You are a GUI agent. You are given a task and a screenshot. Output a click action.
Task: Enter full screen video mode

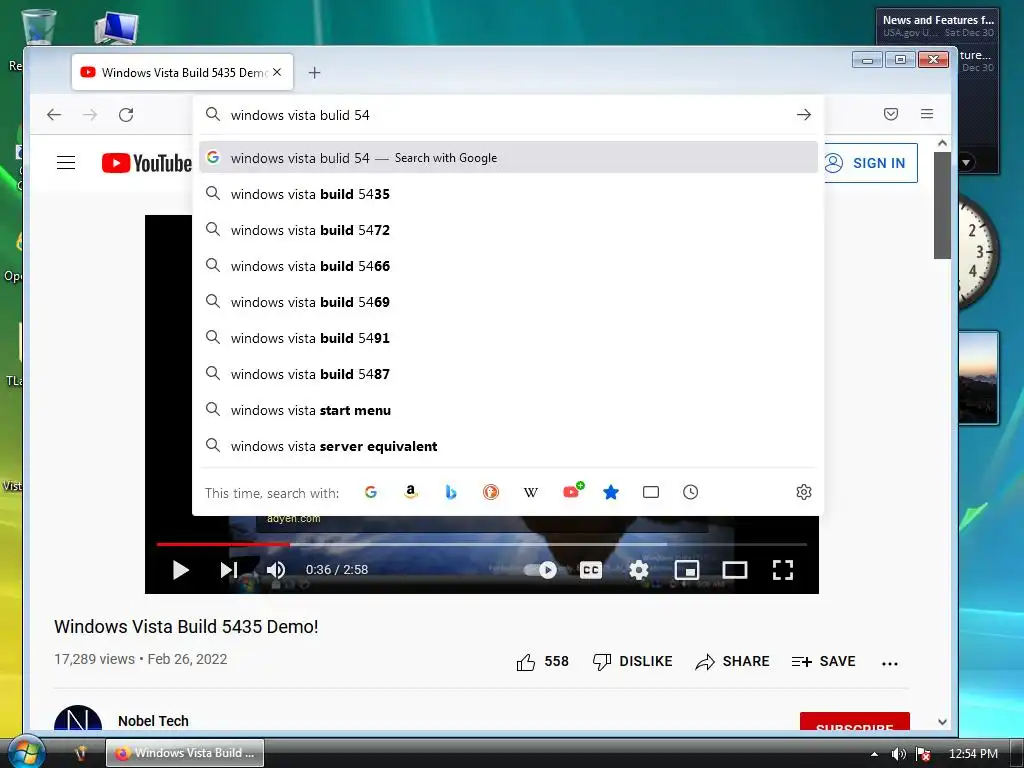coord(782,570)
